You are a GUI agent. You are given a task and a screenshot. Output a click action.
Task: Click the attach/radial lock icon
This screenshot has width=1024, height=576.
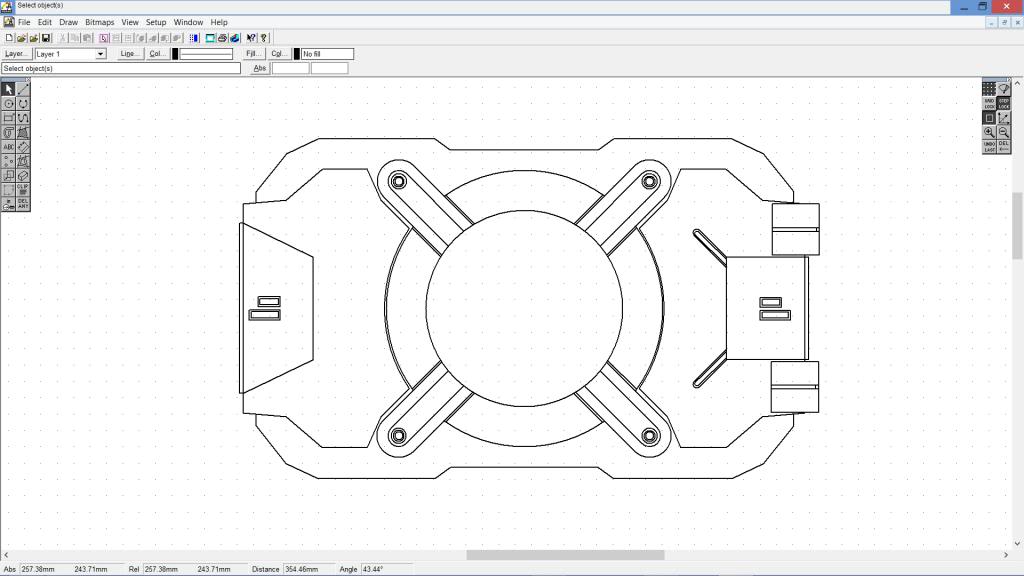1004,88
